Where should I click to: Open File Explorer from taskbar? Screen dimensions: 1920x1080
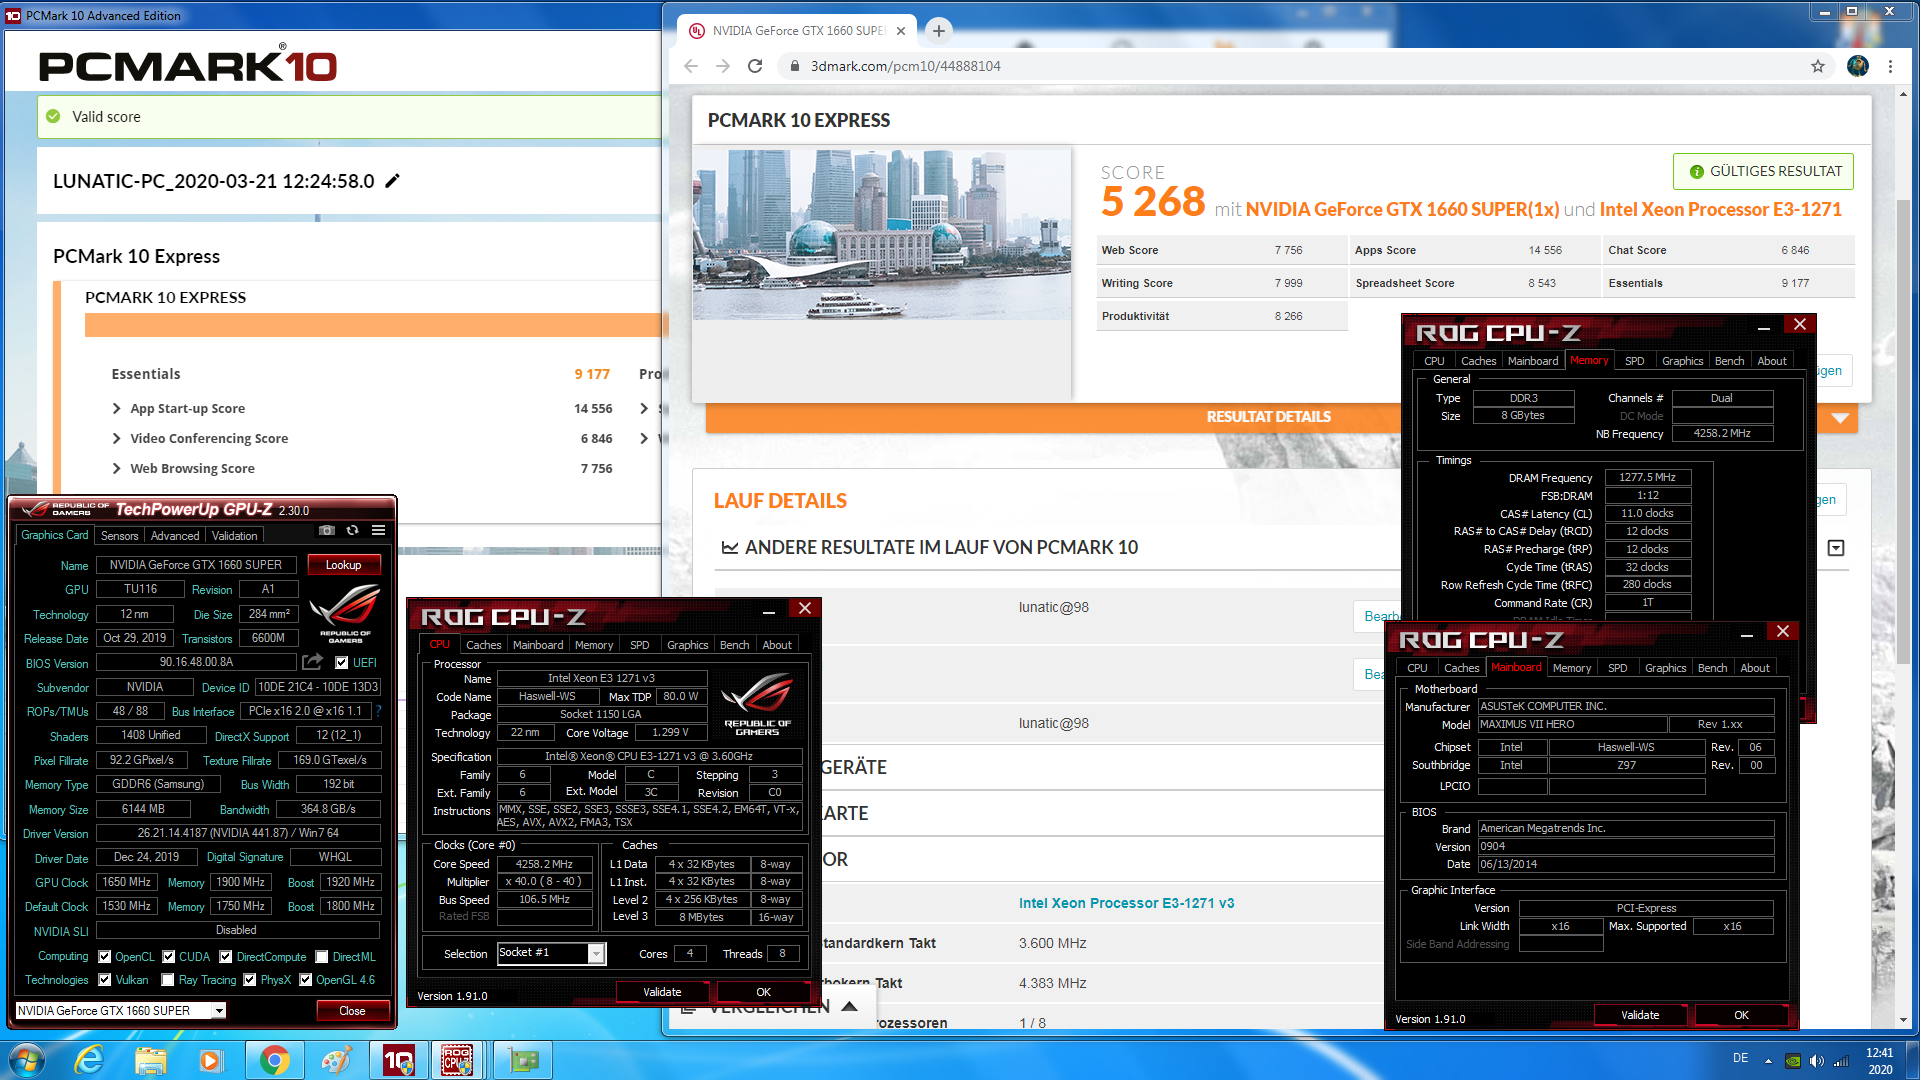coord(151,1060)
